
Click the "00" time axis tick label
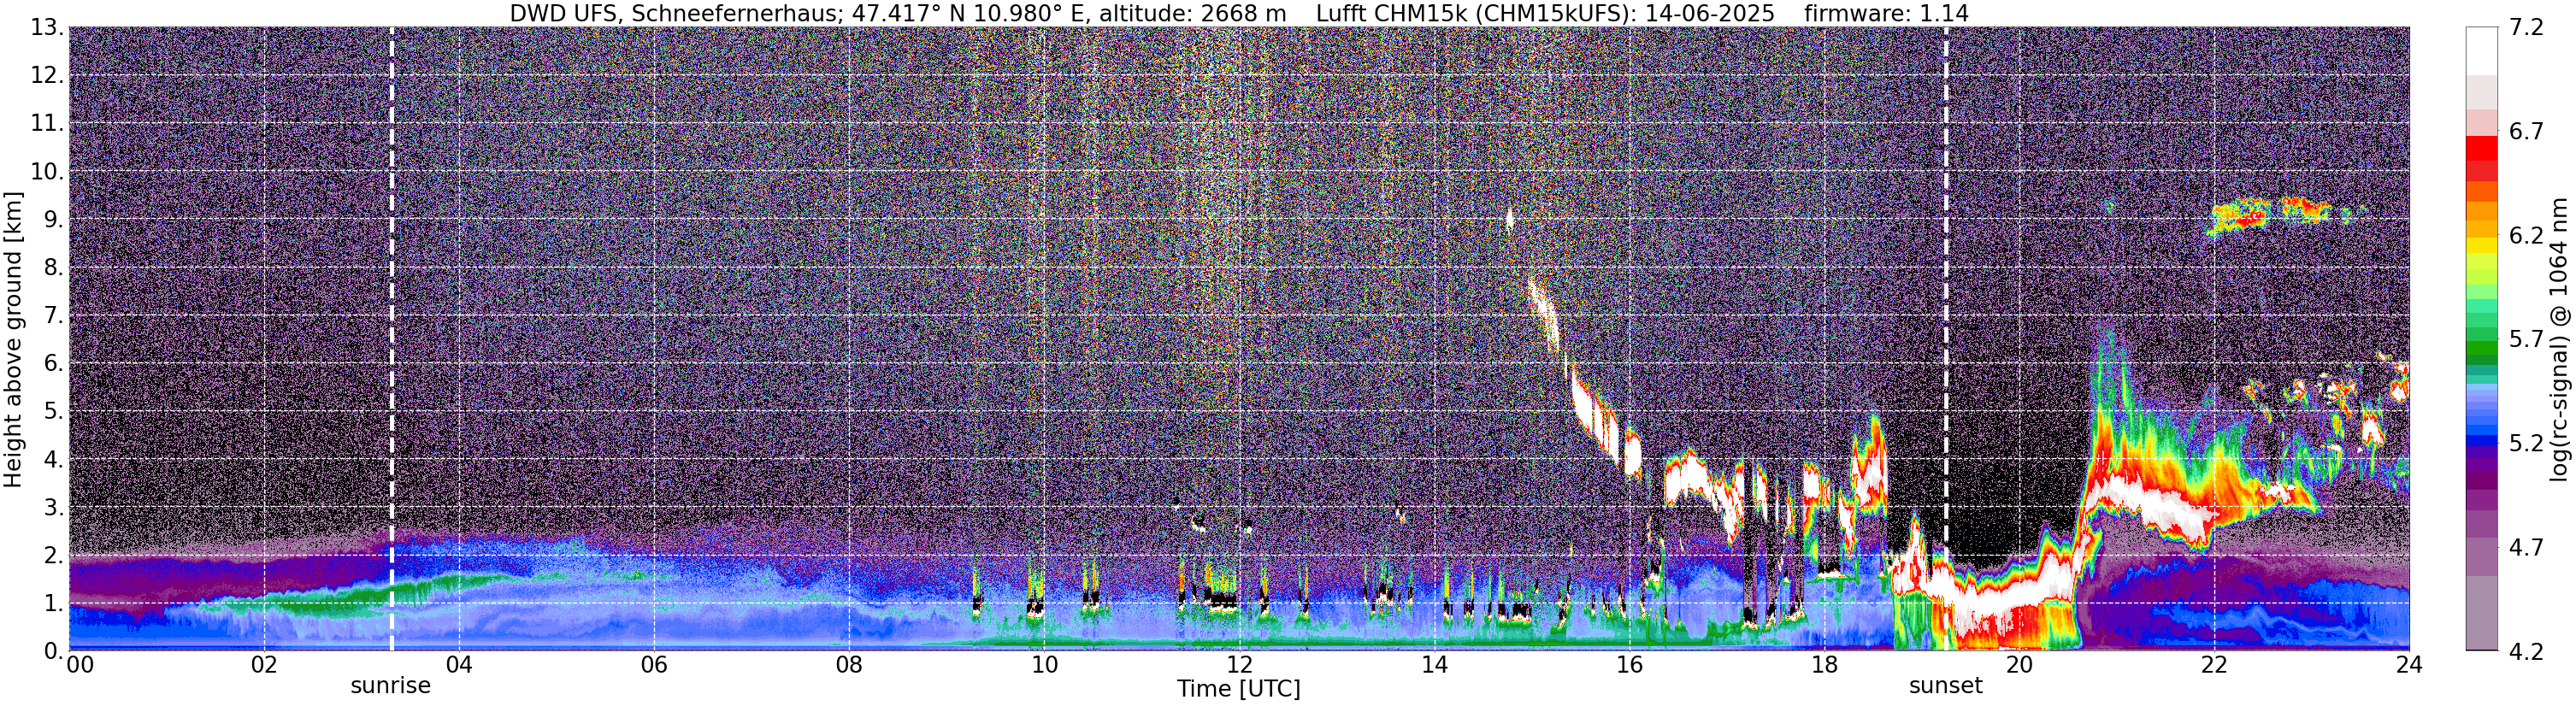pyautogui.click(x=80, y=666)
